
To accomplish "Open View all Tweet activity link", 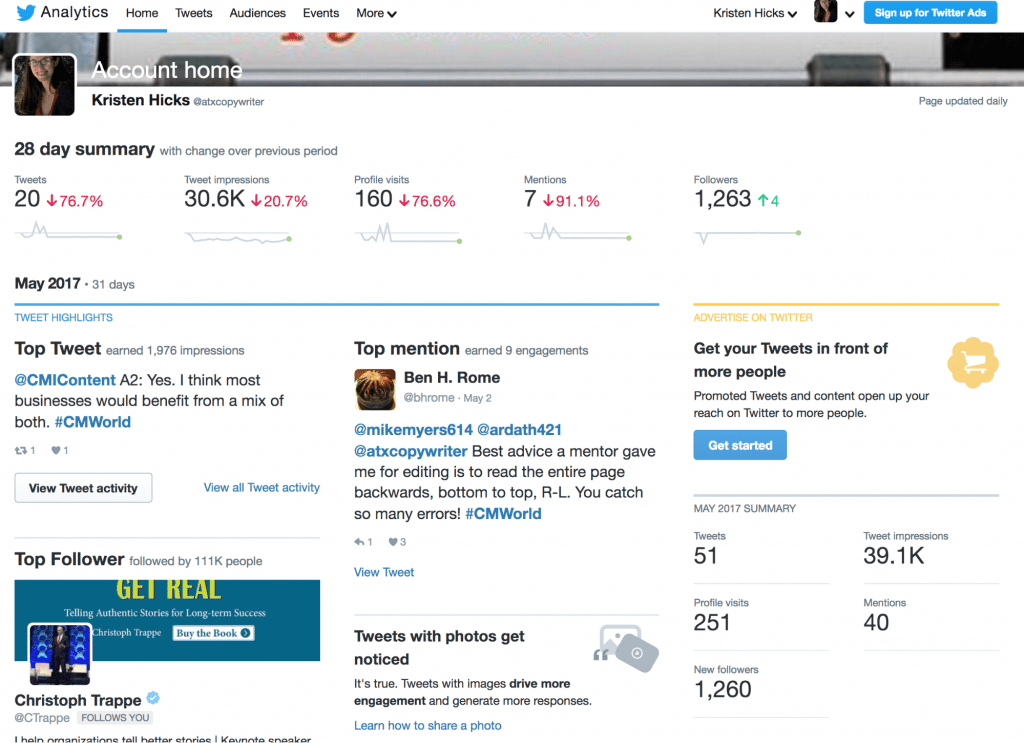I will (x=261, y=488).
